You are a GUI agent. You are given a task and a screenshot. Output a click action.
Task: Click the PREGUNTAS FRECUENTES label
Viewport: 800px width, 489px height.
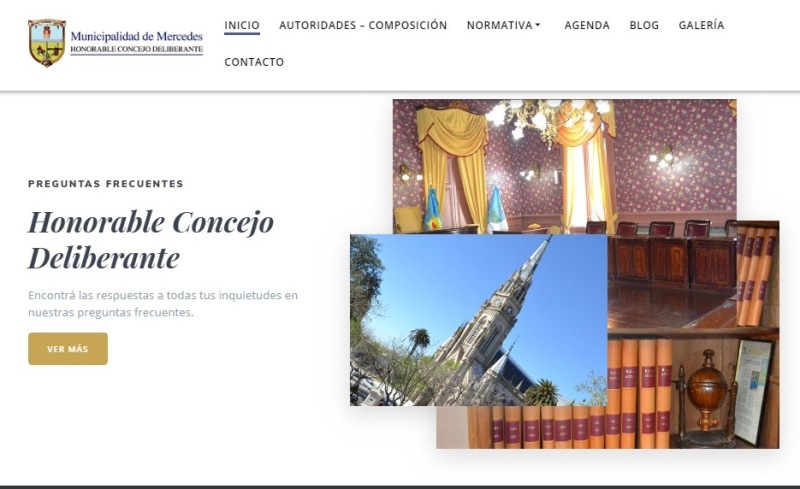(x=106, y=184)
